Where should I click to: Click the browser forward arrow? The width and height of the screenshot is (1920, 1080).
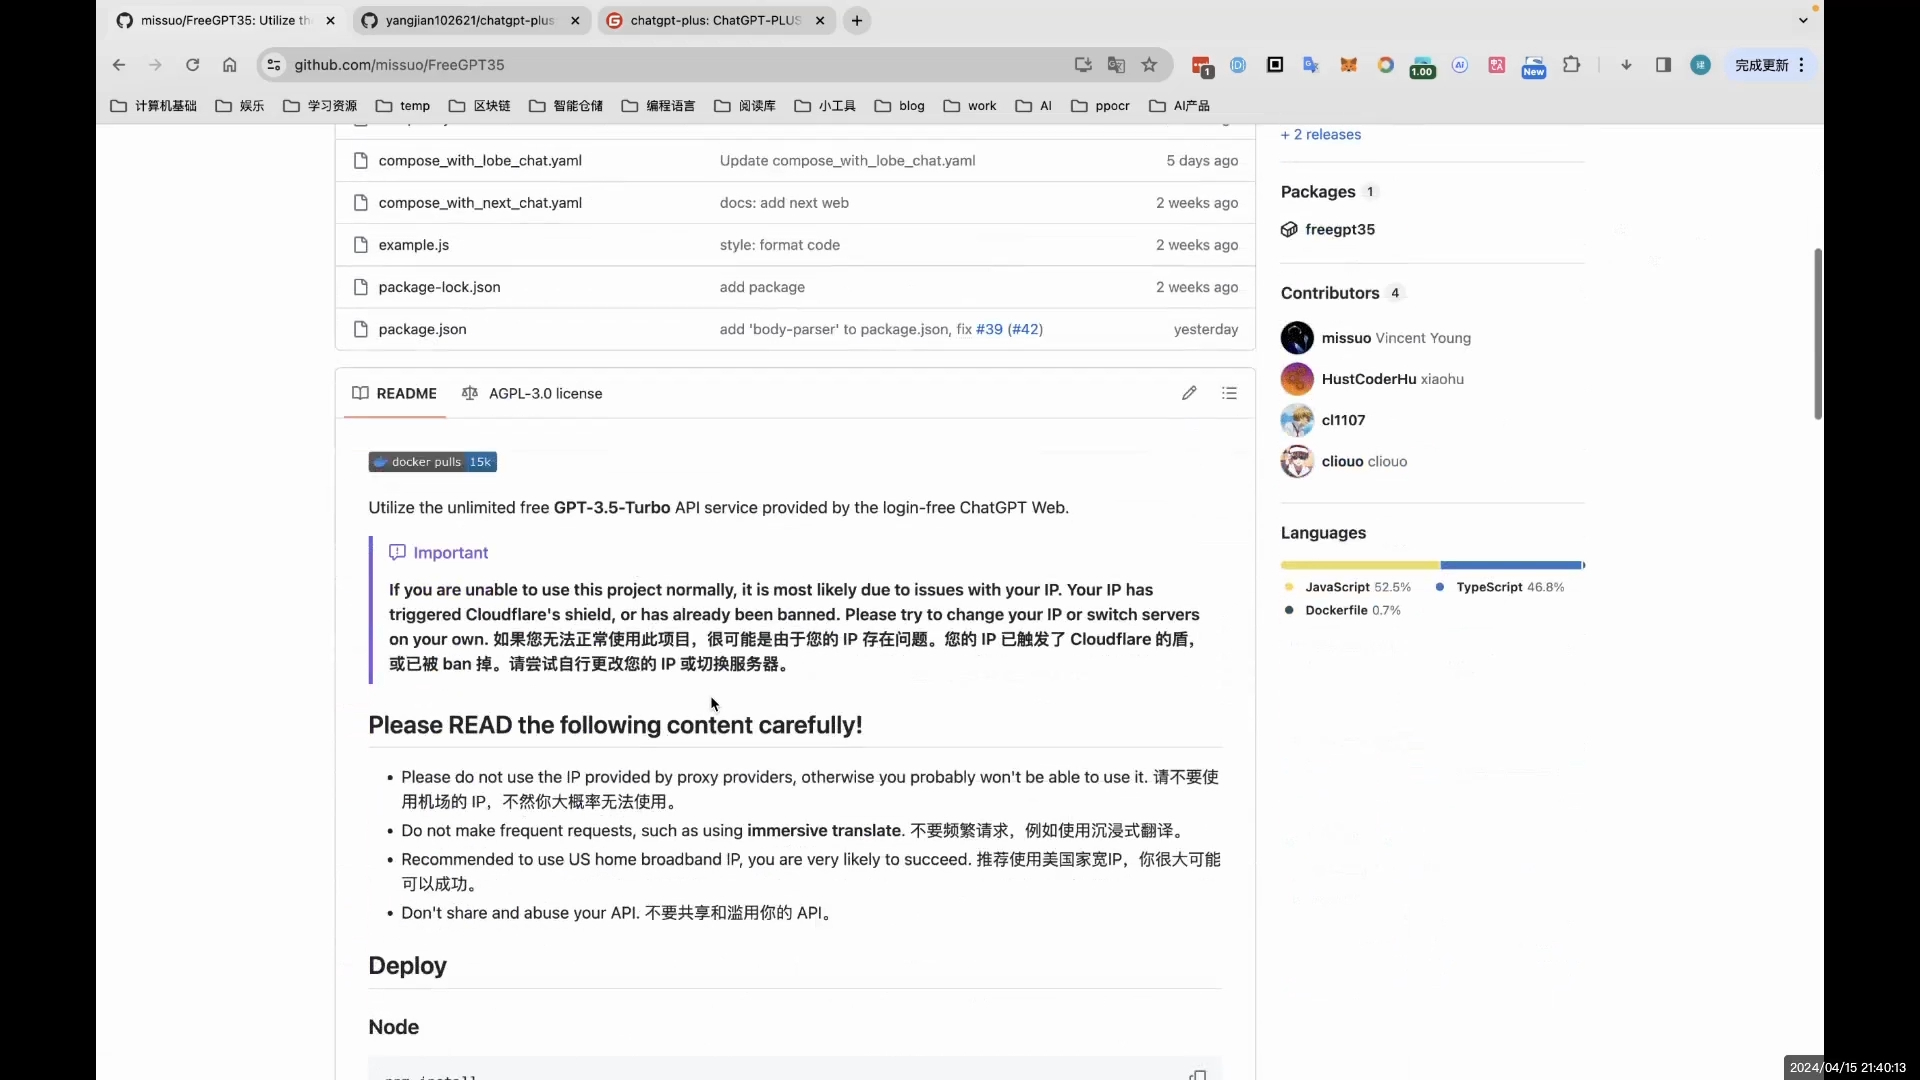click(155, 65)
